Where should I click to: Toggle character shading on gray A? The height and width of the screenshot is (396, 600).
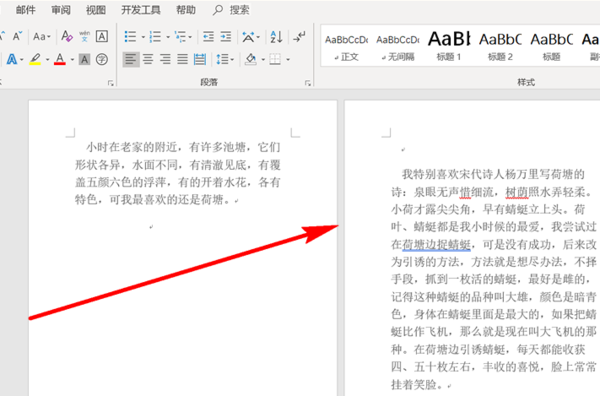(85, 59)
